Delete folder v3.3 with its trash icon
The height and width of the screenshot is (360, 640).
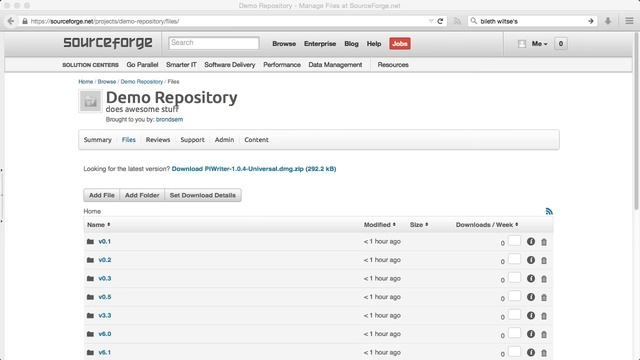[544, 316]
